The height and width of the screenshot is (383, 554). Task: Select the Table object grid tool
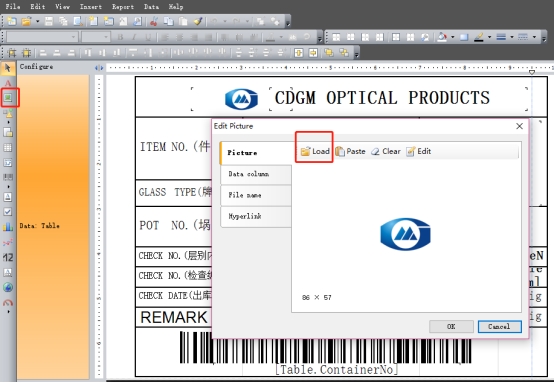8,148
